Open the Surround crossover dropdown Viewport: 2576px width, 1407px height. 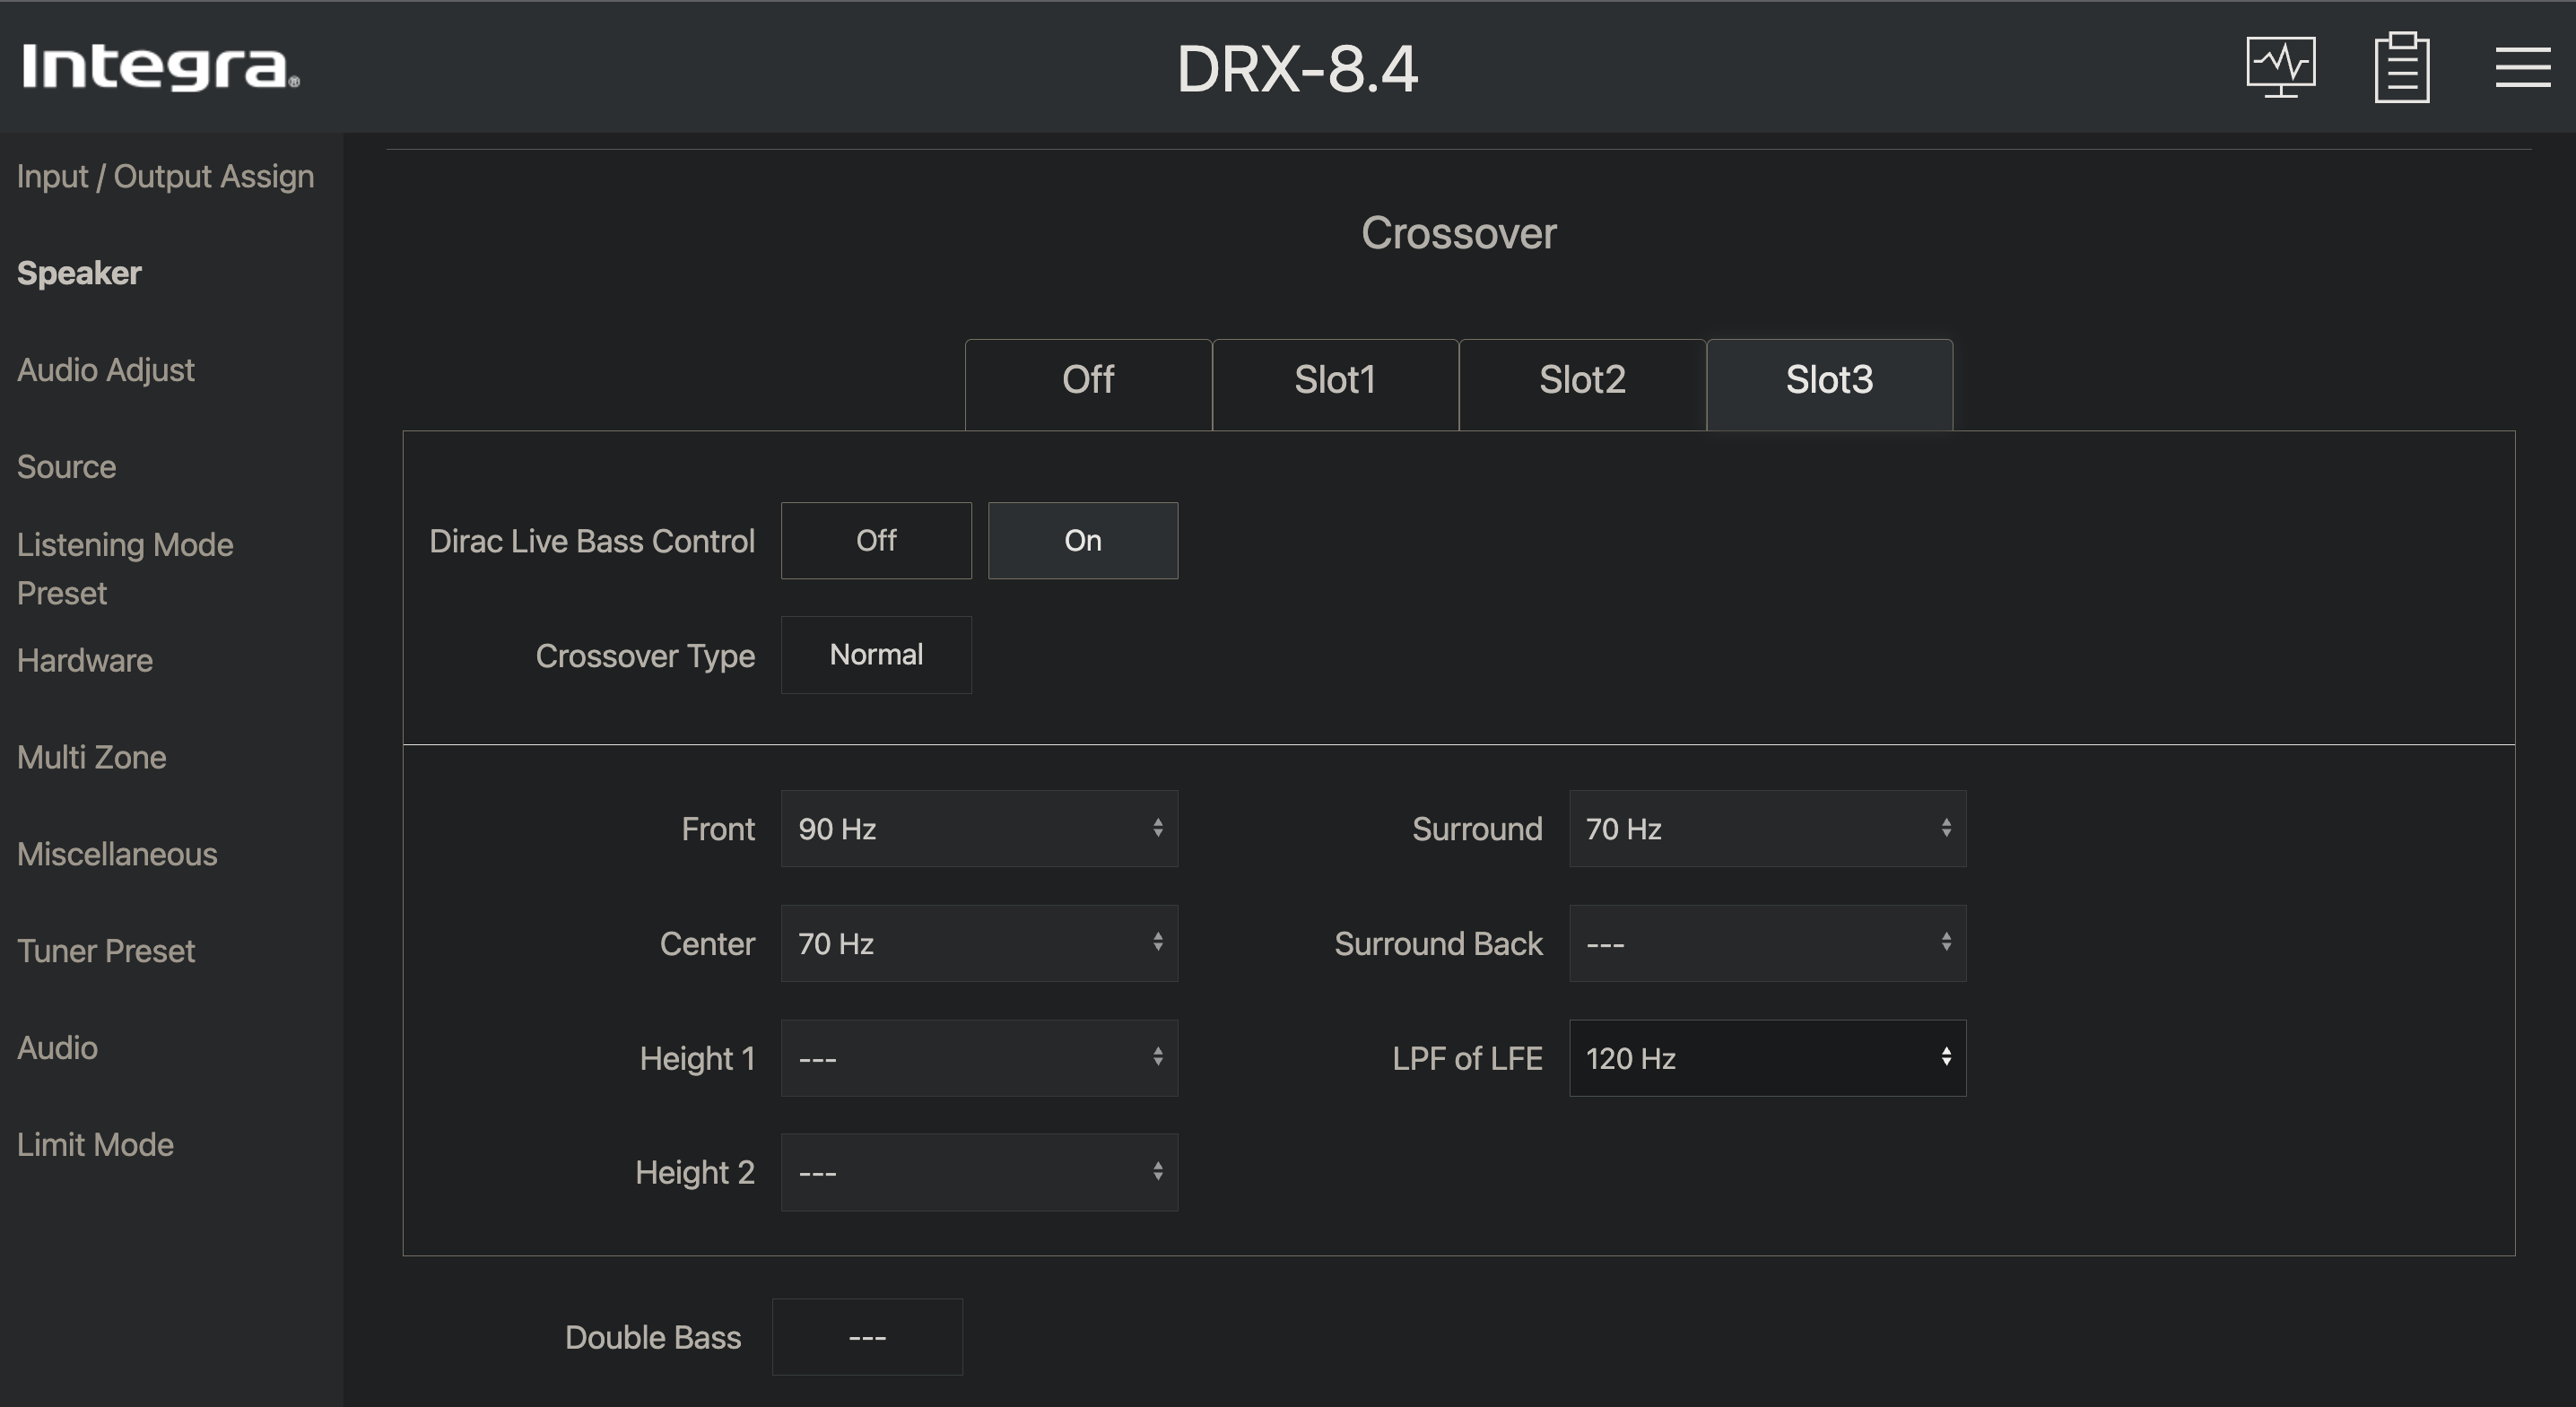(x=1767, y=829)
